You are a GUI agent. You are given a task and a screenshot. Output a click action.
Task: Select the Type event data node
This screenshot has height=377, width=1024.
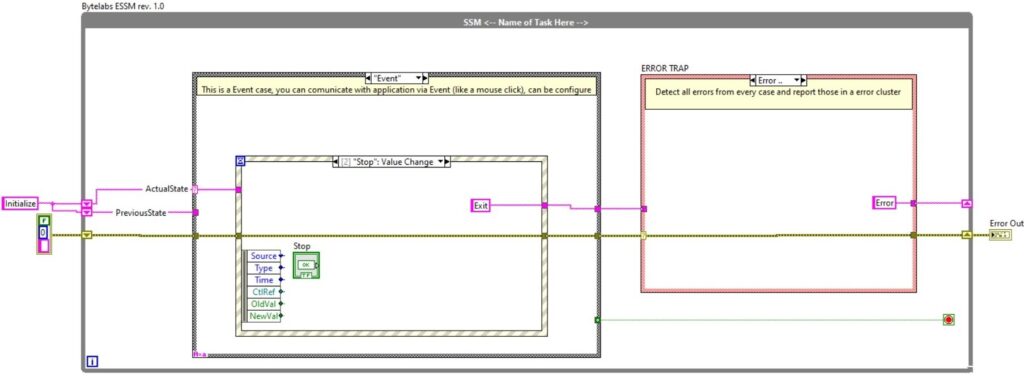tap(263, 268)
